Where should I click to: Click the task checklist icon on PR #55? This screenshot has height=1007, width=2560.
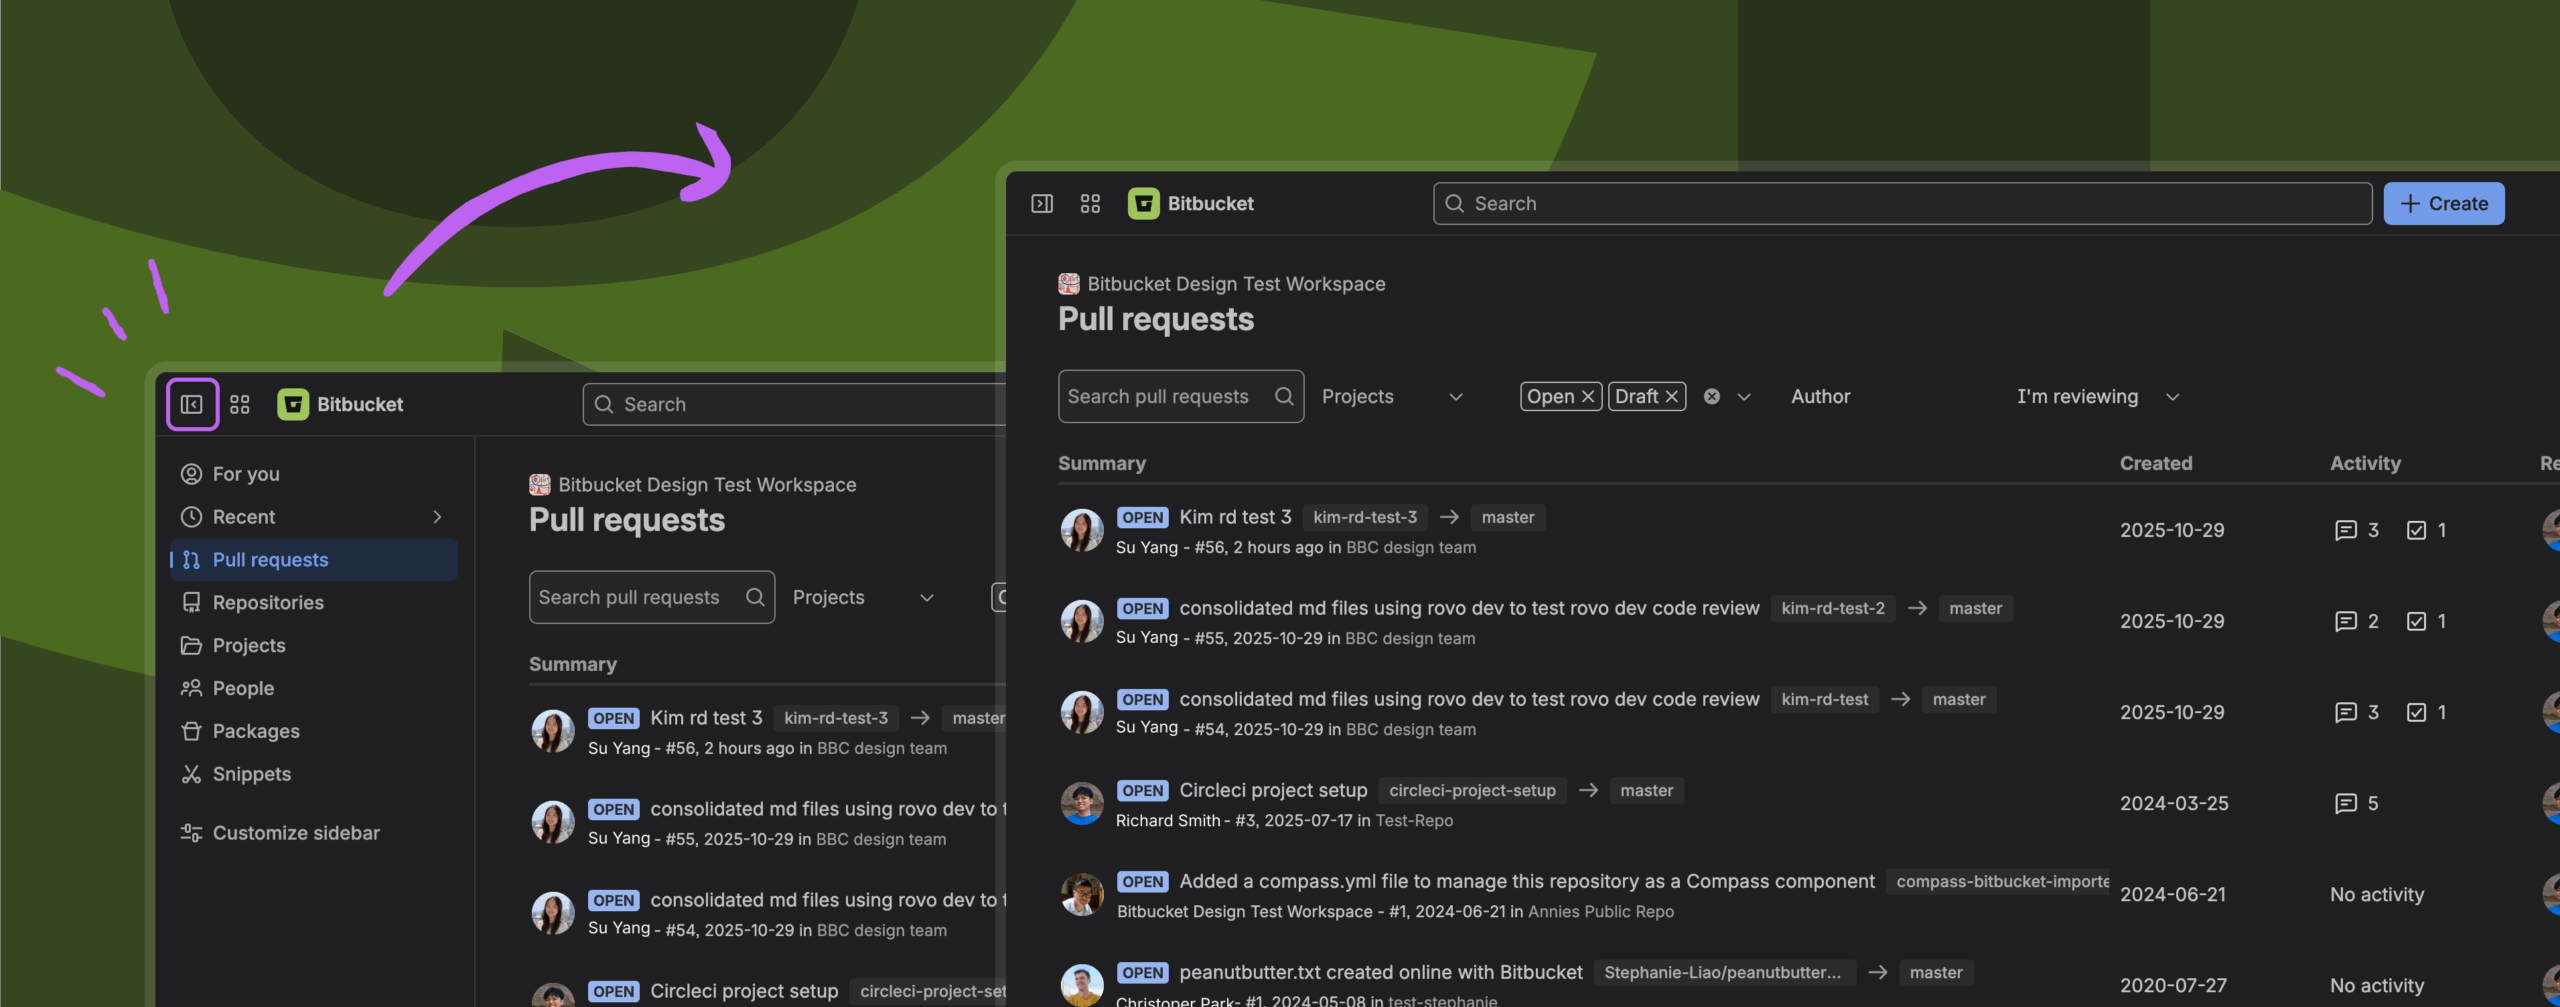pos(2418,621)
